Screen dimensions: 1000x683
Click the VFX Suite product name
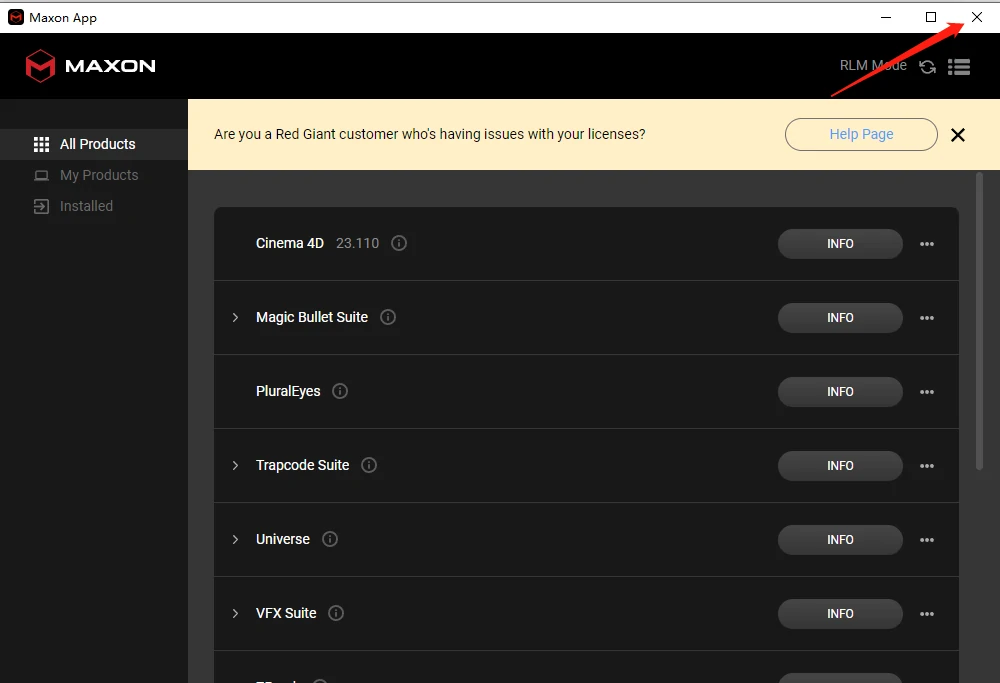(x=286, y=613)
